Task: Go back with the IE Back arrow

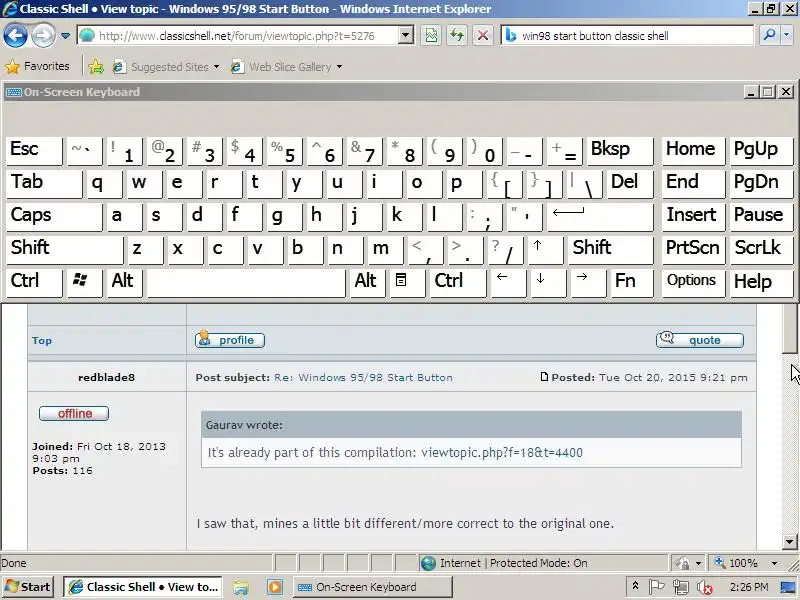Action: tap(15, 36)
